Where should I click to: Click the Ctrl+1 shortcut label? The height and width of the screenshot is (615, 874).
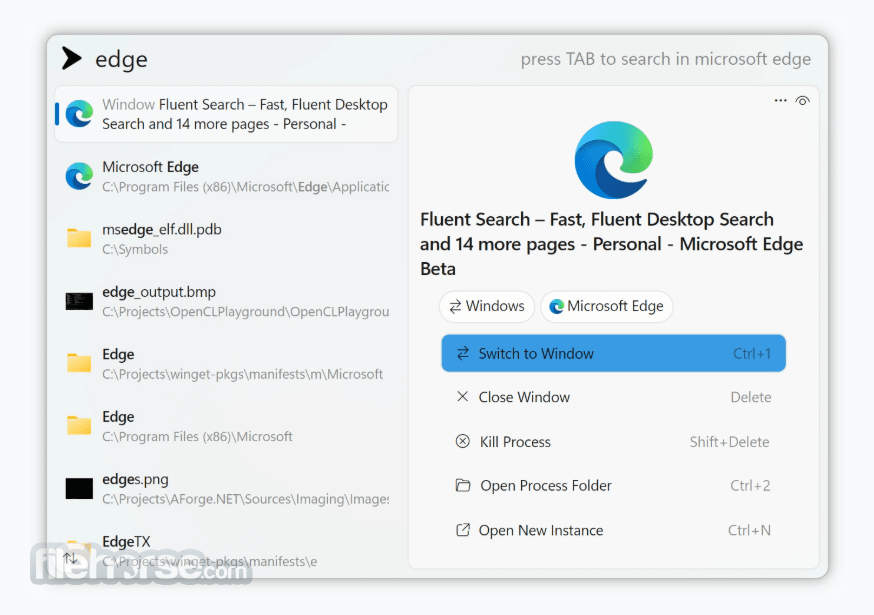point(752,353)
